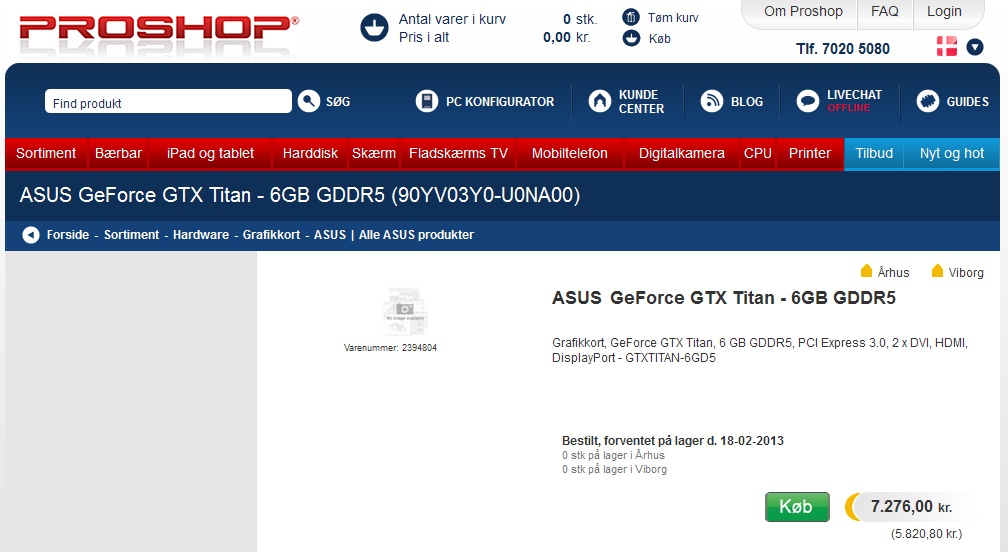
Task: Click the Guides badge icon
Action: point(928,101)
